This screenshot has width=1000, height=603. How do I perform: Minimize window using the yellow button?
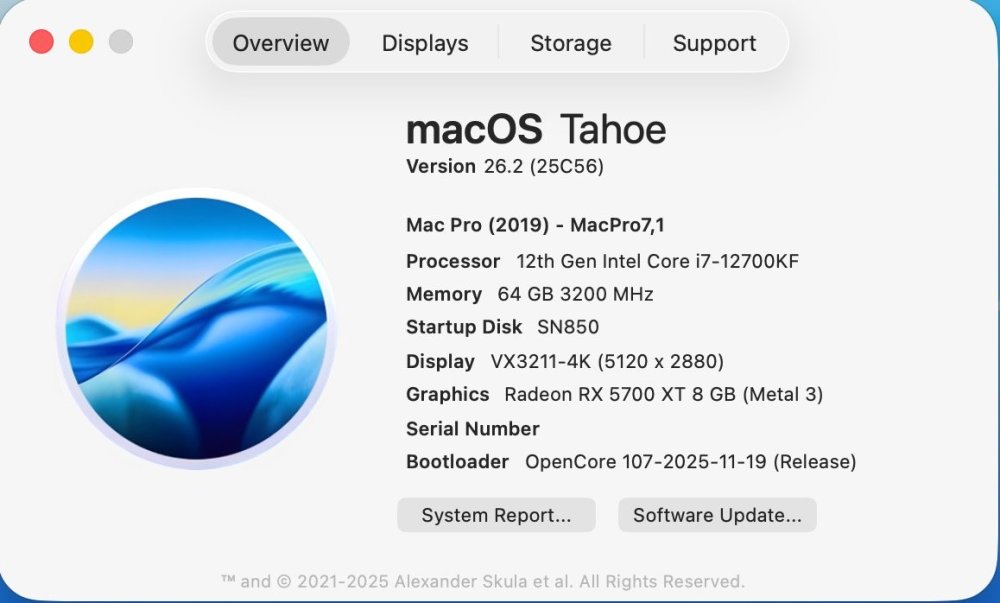click(x=81, y=42)
